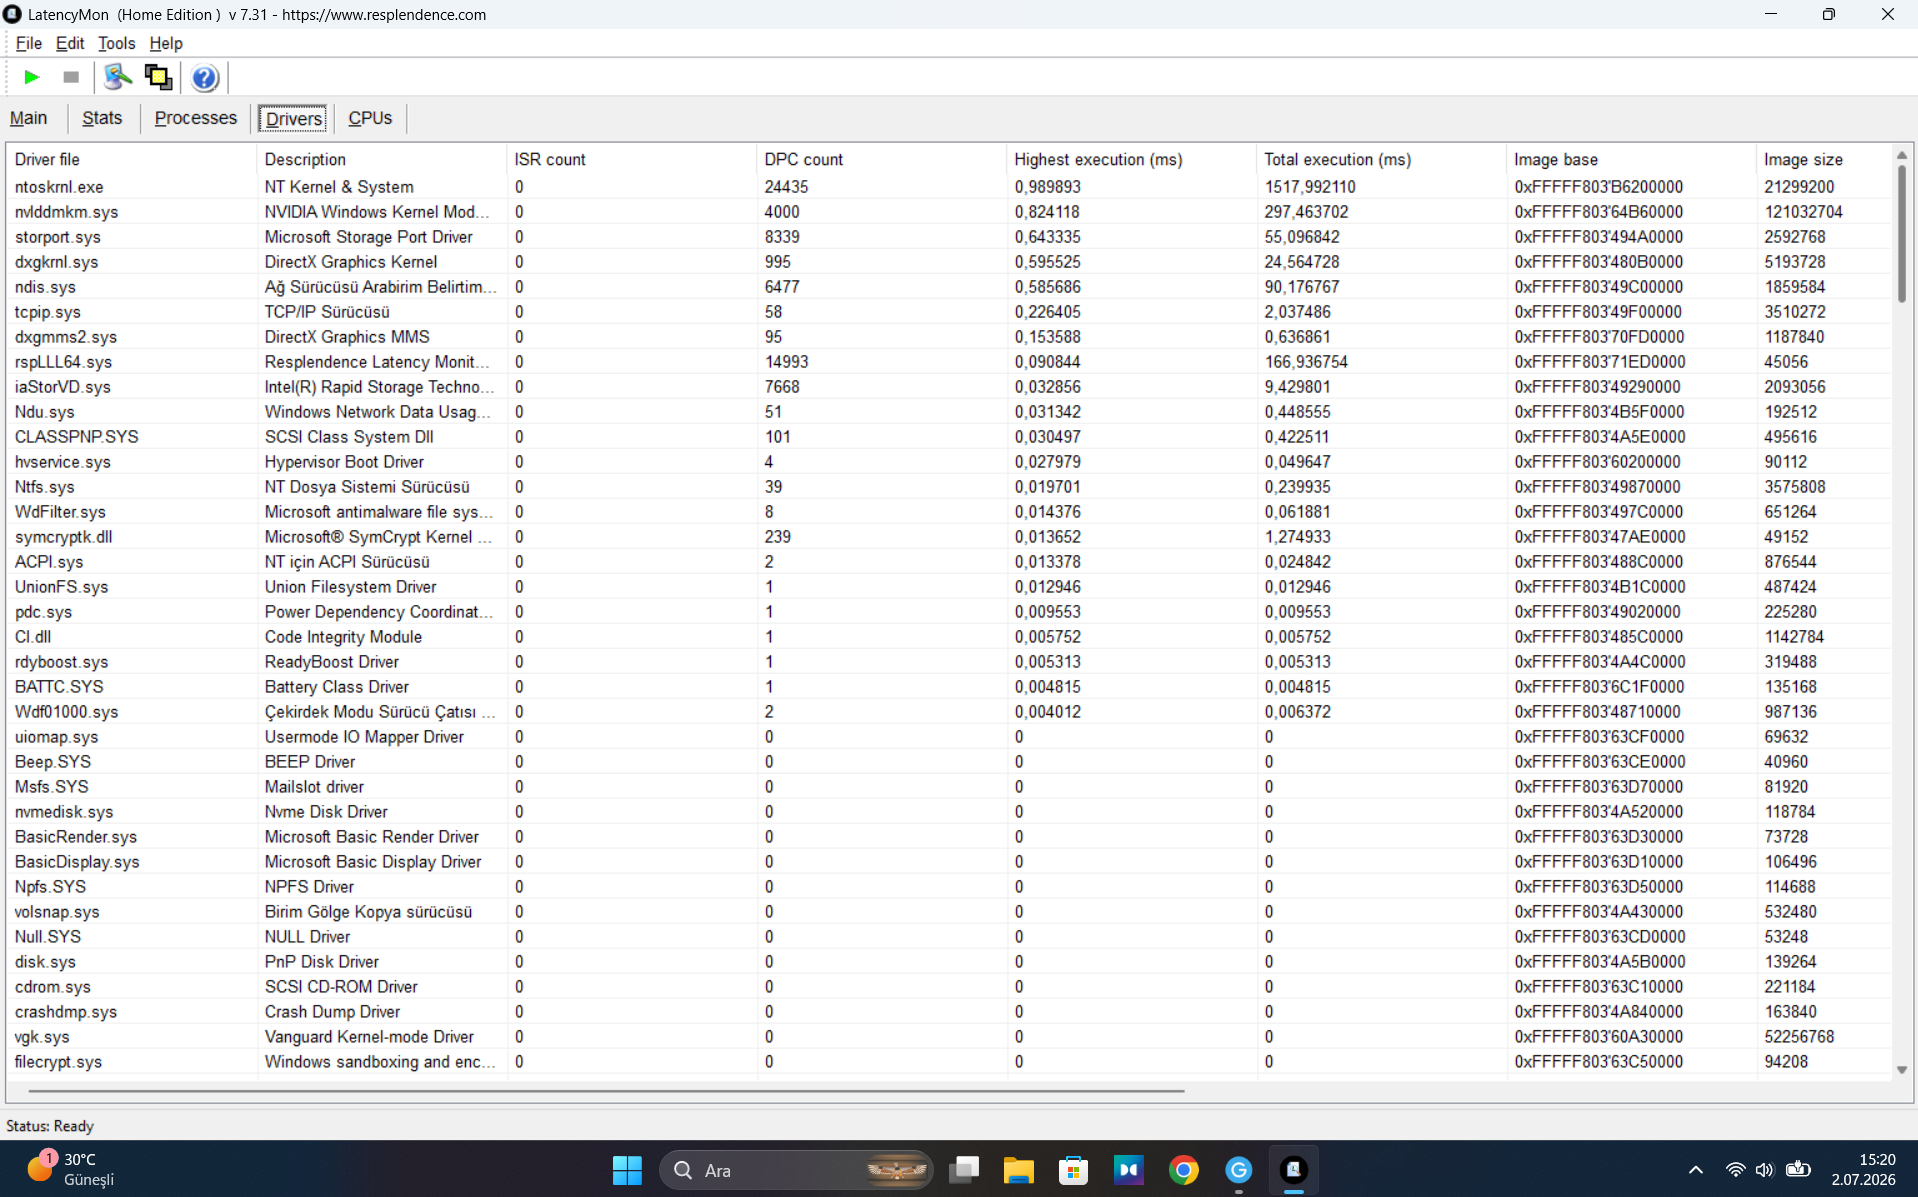Click the grey stop monitoring icon
The height and width of the screenshot is (1197, 1918).
pos(70,77)
